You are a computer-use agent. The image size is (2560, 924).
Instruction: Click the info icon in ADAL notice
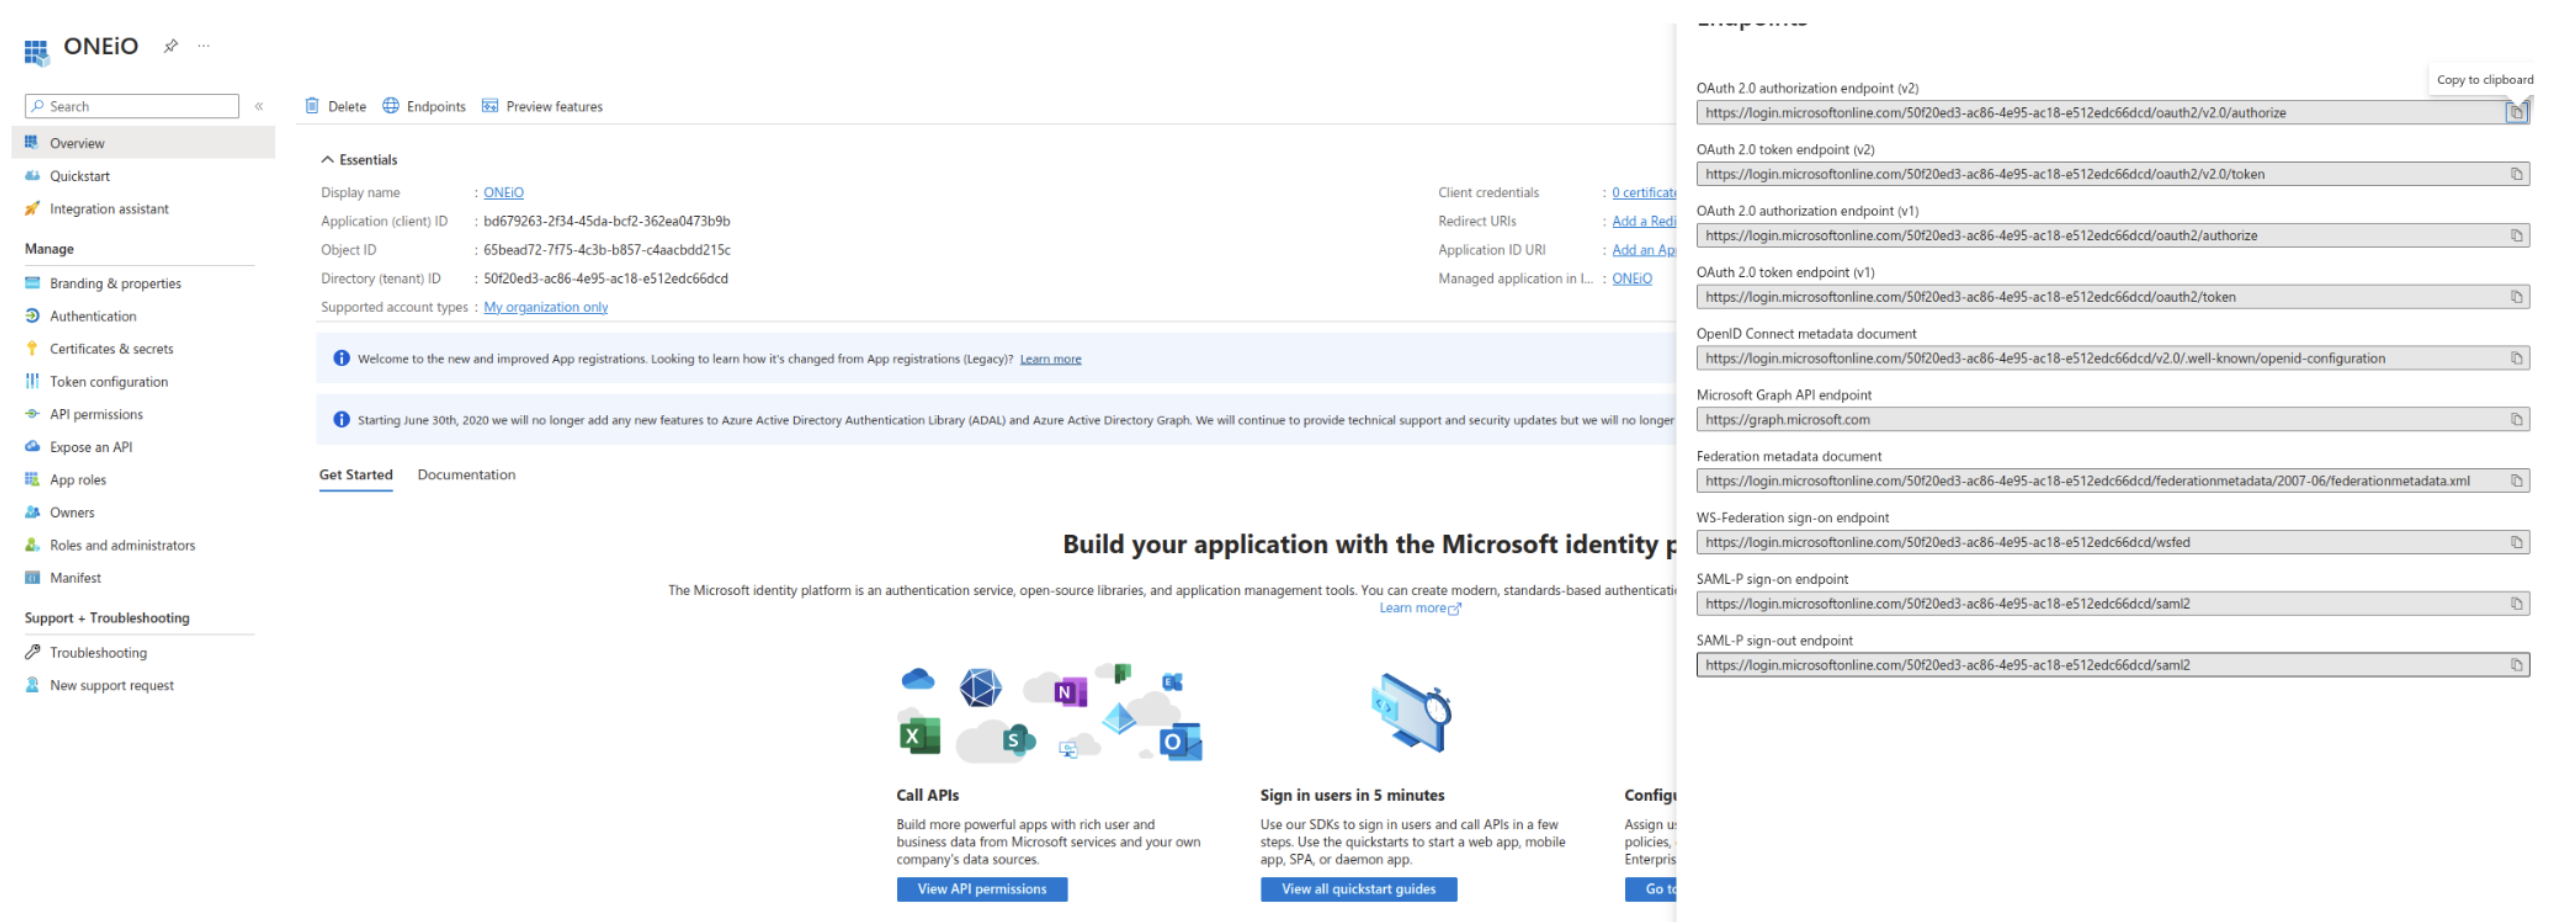pyautogui.click(x=341, y=420)
